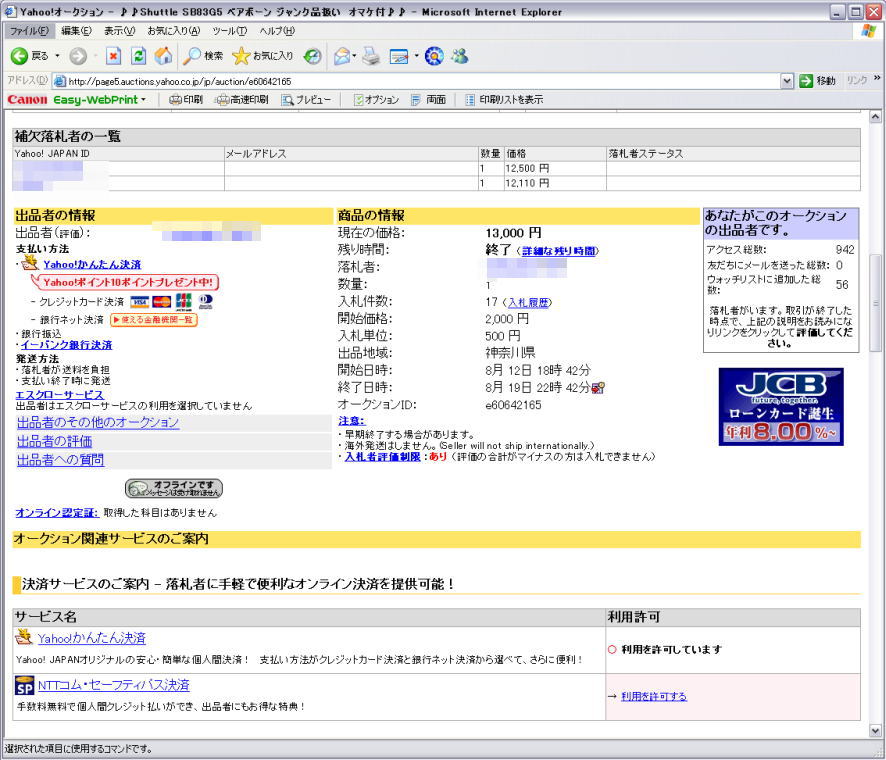Click 印刷リストを表示 button

(x=504, y=99)
